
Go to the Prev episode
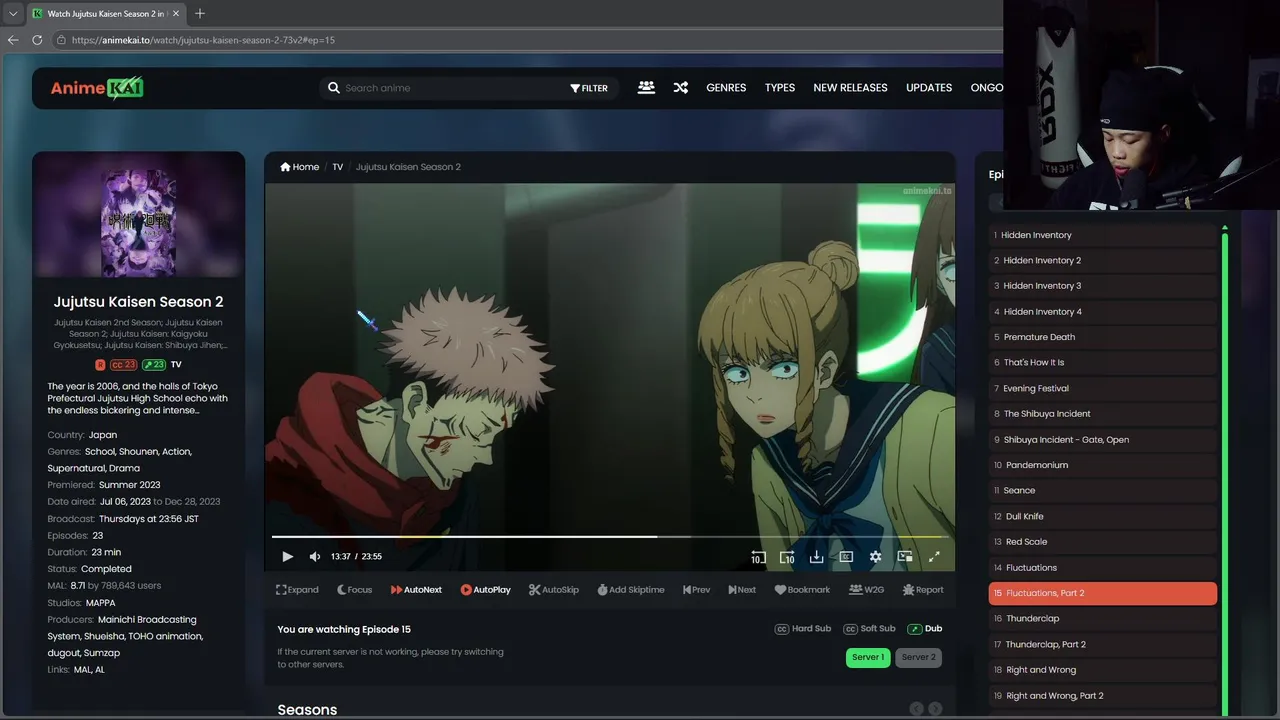(x=696, y=590)
